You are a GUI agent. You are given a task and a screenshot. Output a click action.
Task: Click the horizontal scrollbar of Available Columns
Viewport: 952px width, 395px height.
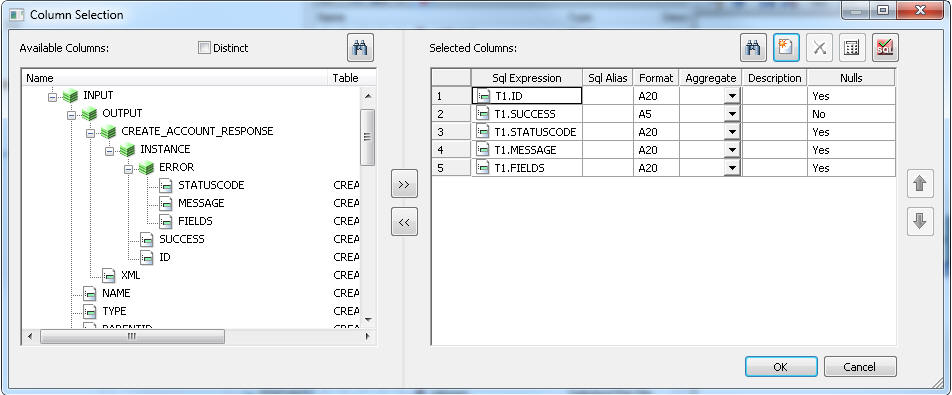195,337
